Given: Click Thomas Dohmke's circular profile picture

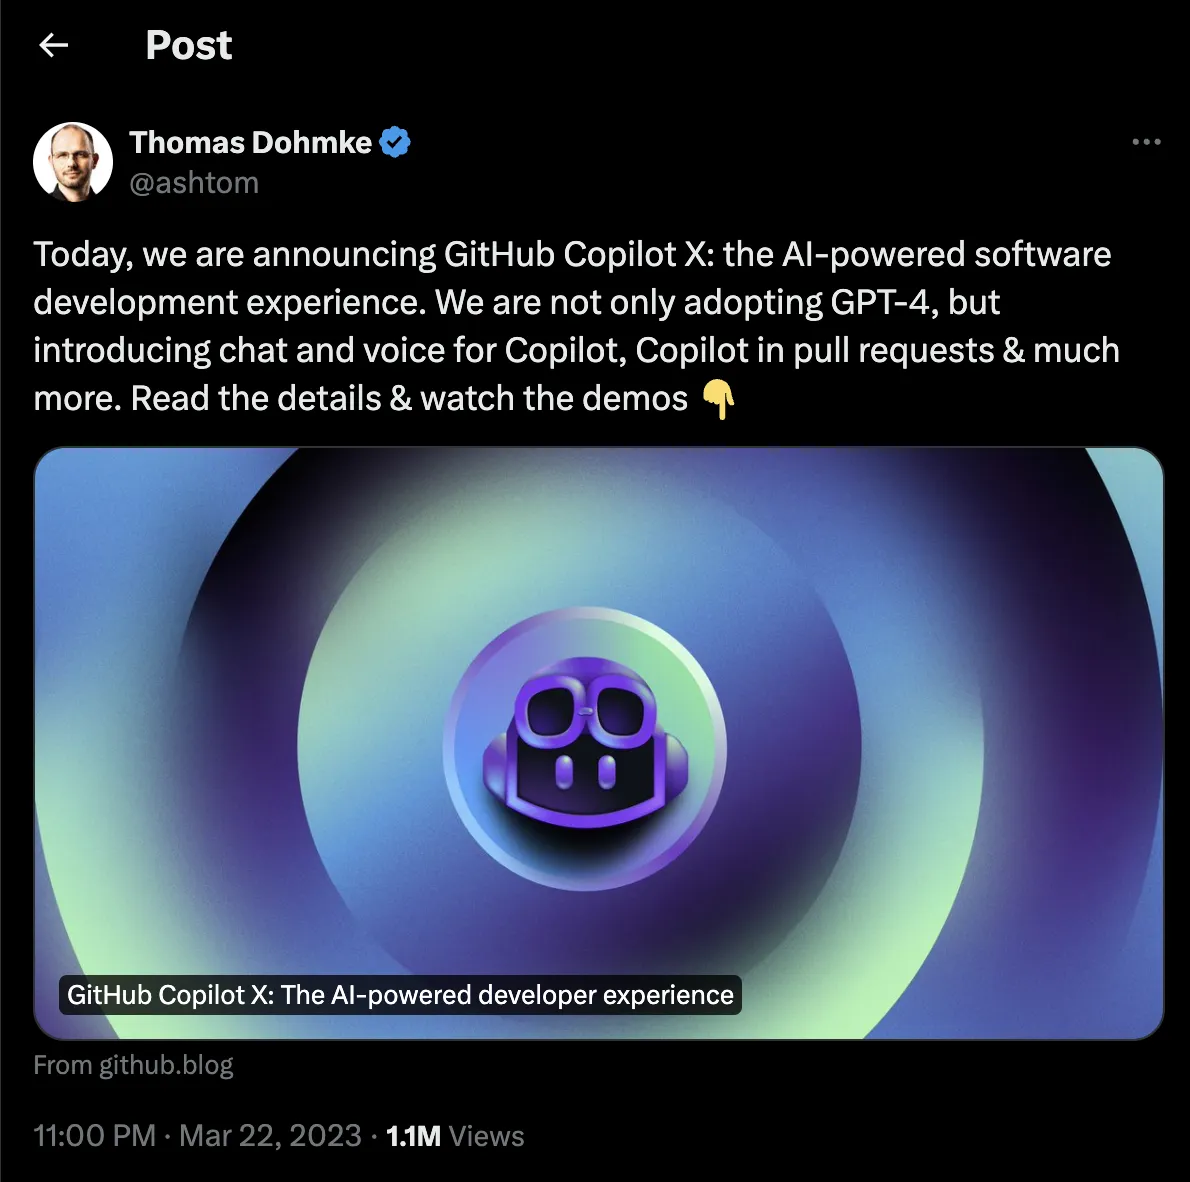Looking at the screenshot, I should [72, 161].
